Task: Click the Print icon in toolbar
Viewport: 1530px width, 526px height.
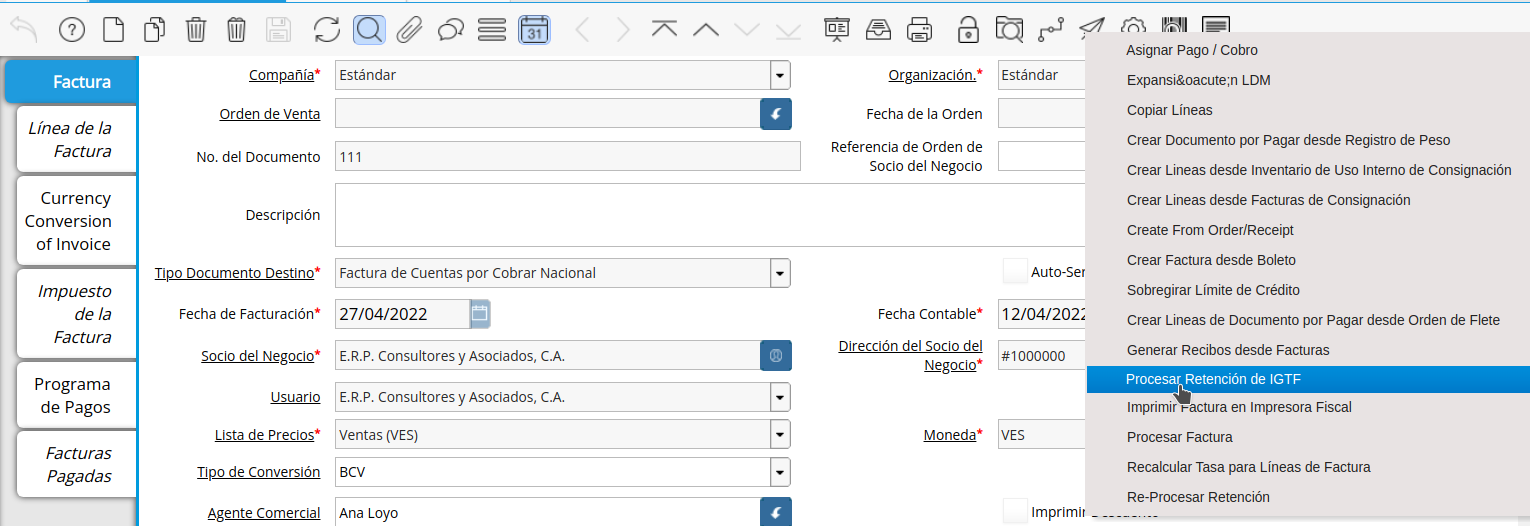Action: [x=919, y=30]
